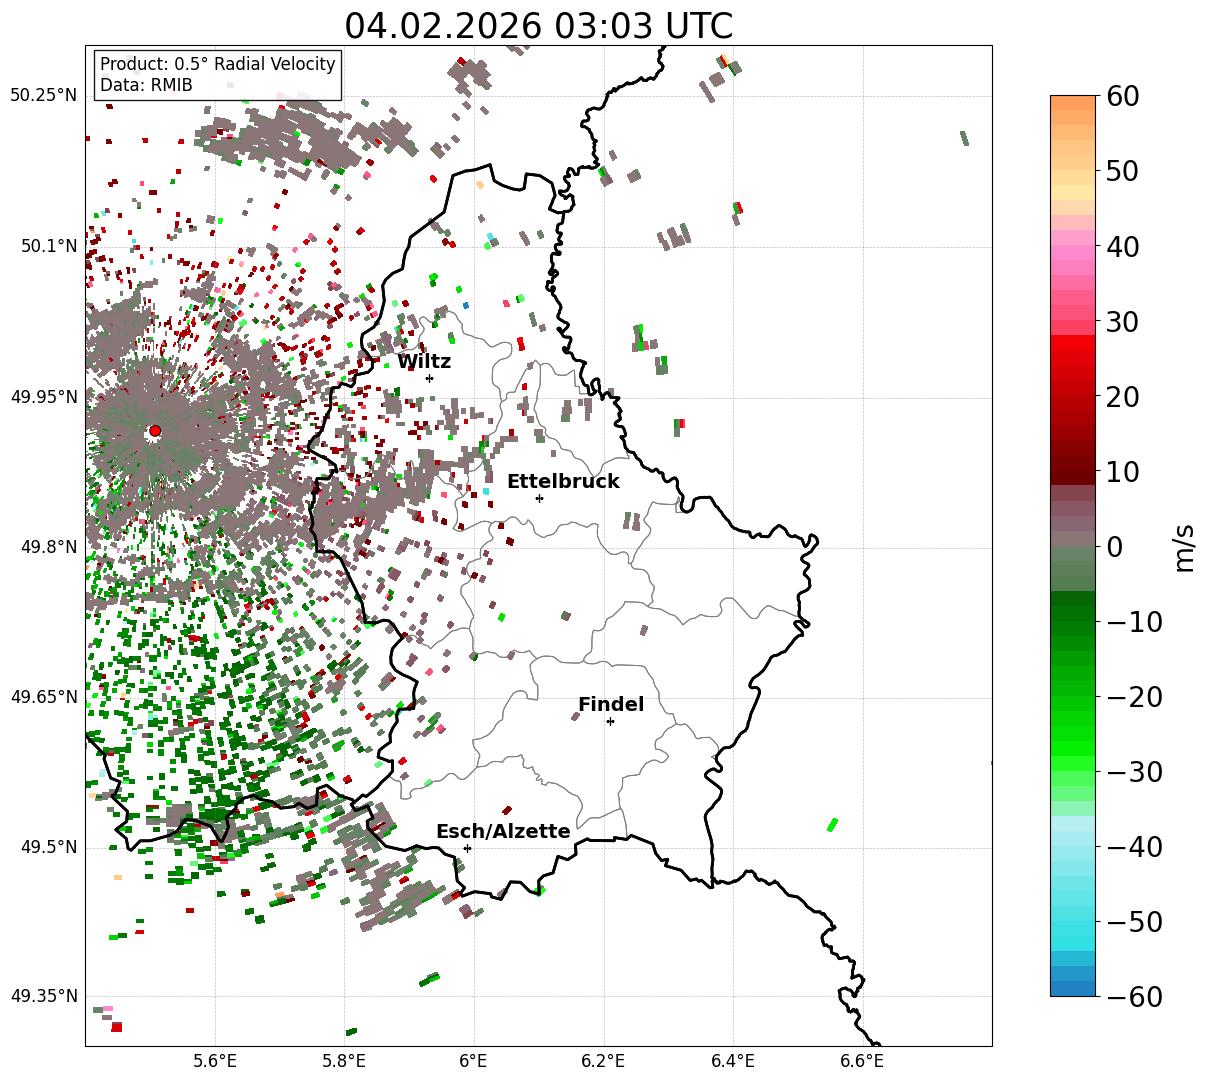This screenshot has height=1081, width=1207.
Task: Pick the orange top band of the colorbar
Action: [1073, 103]
